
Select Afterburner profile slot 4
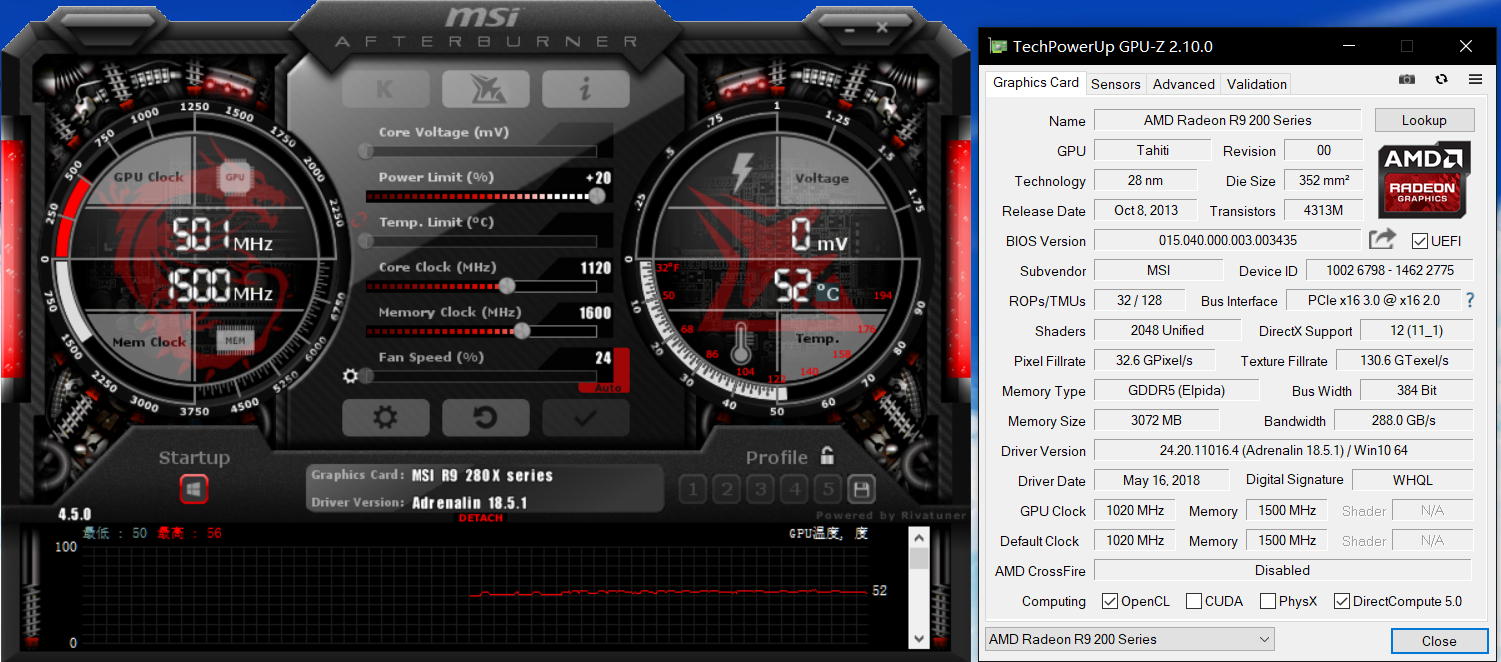794,489
